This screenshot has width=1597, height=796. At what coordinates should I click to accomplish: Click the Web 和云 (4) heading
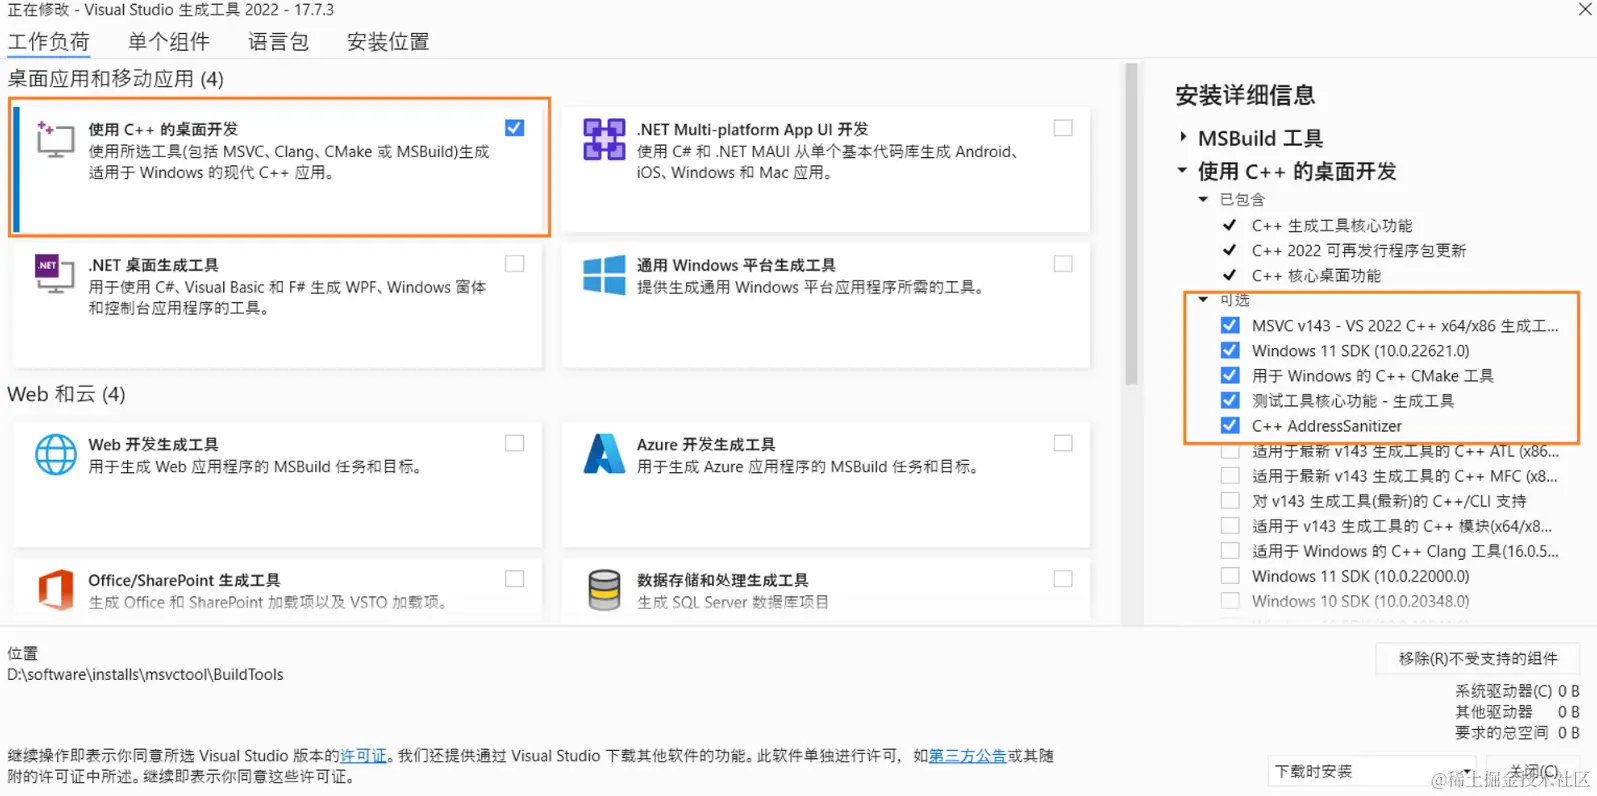(x=67, y=394)
